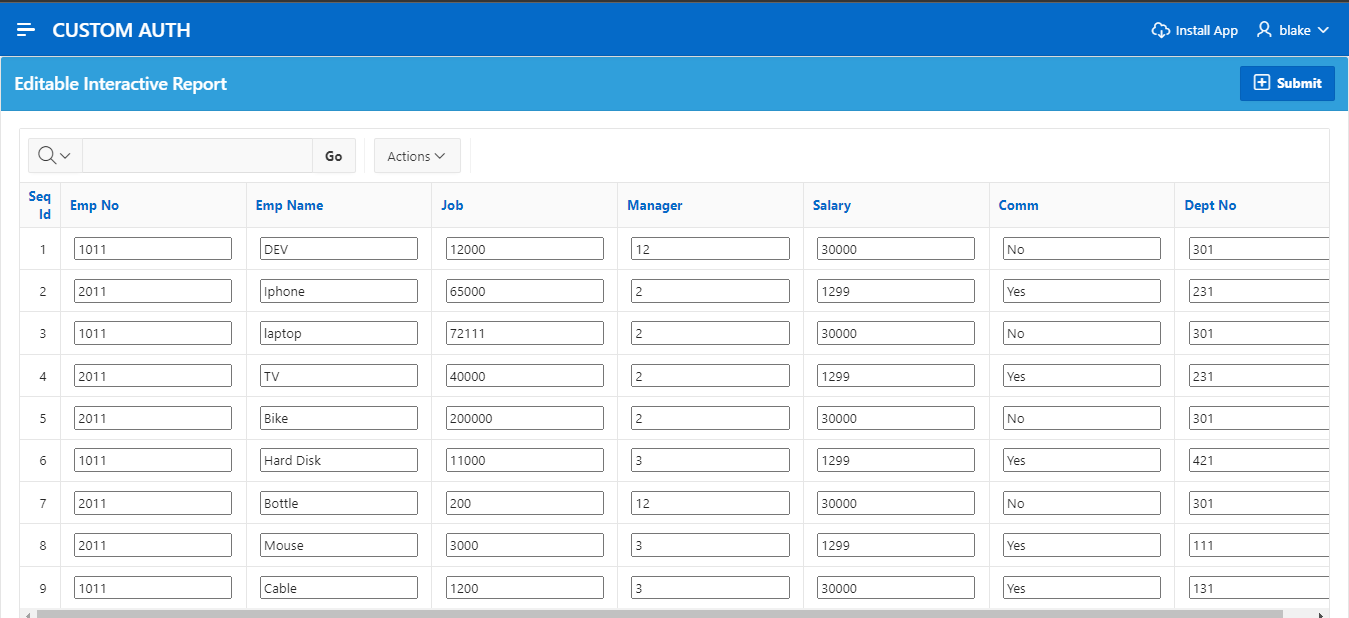This screenshot has height=618, width=1349.
Task: Click the CUSTOM AUTH app title
Action: (x=121, y=30)
